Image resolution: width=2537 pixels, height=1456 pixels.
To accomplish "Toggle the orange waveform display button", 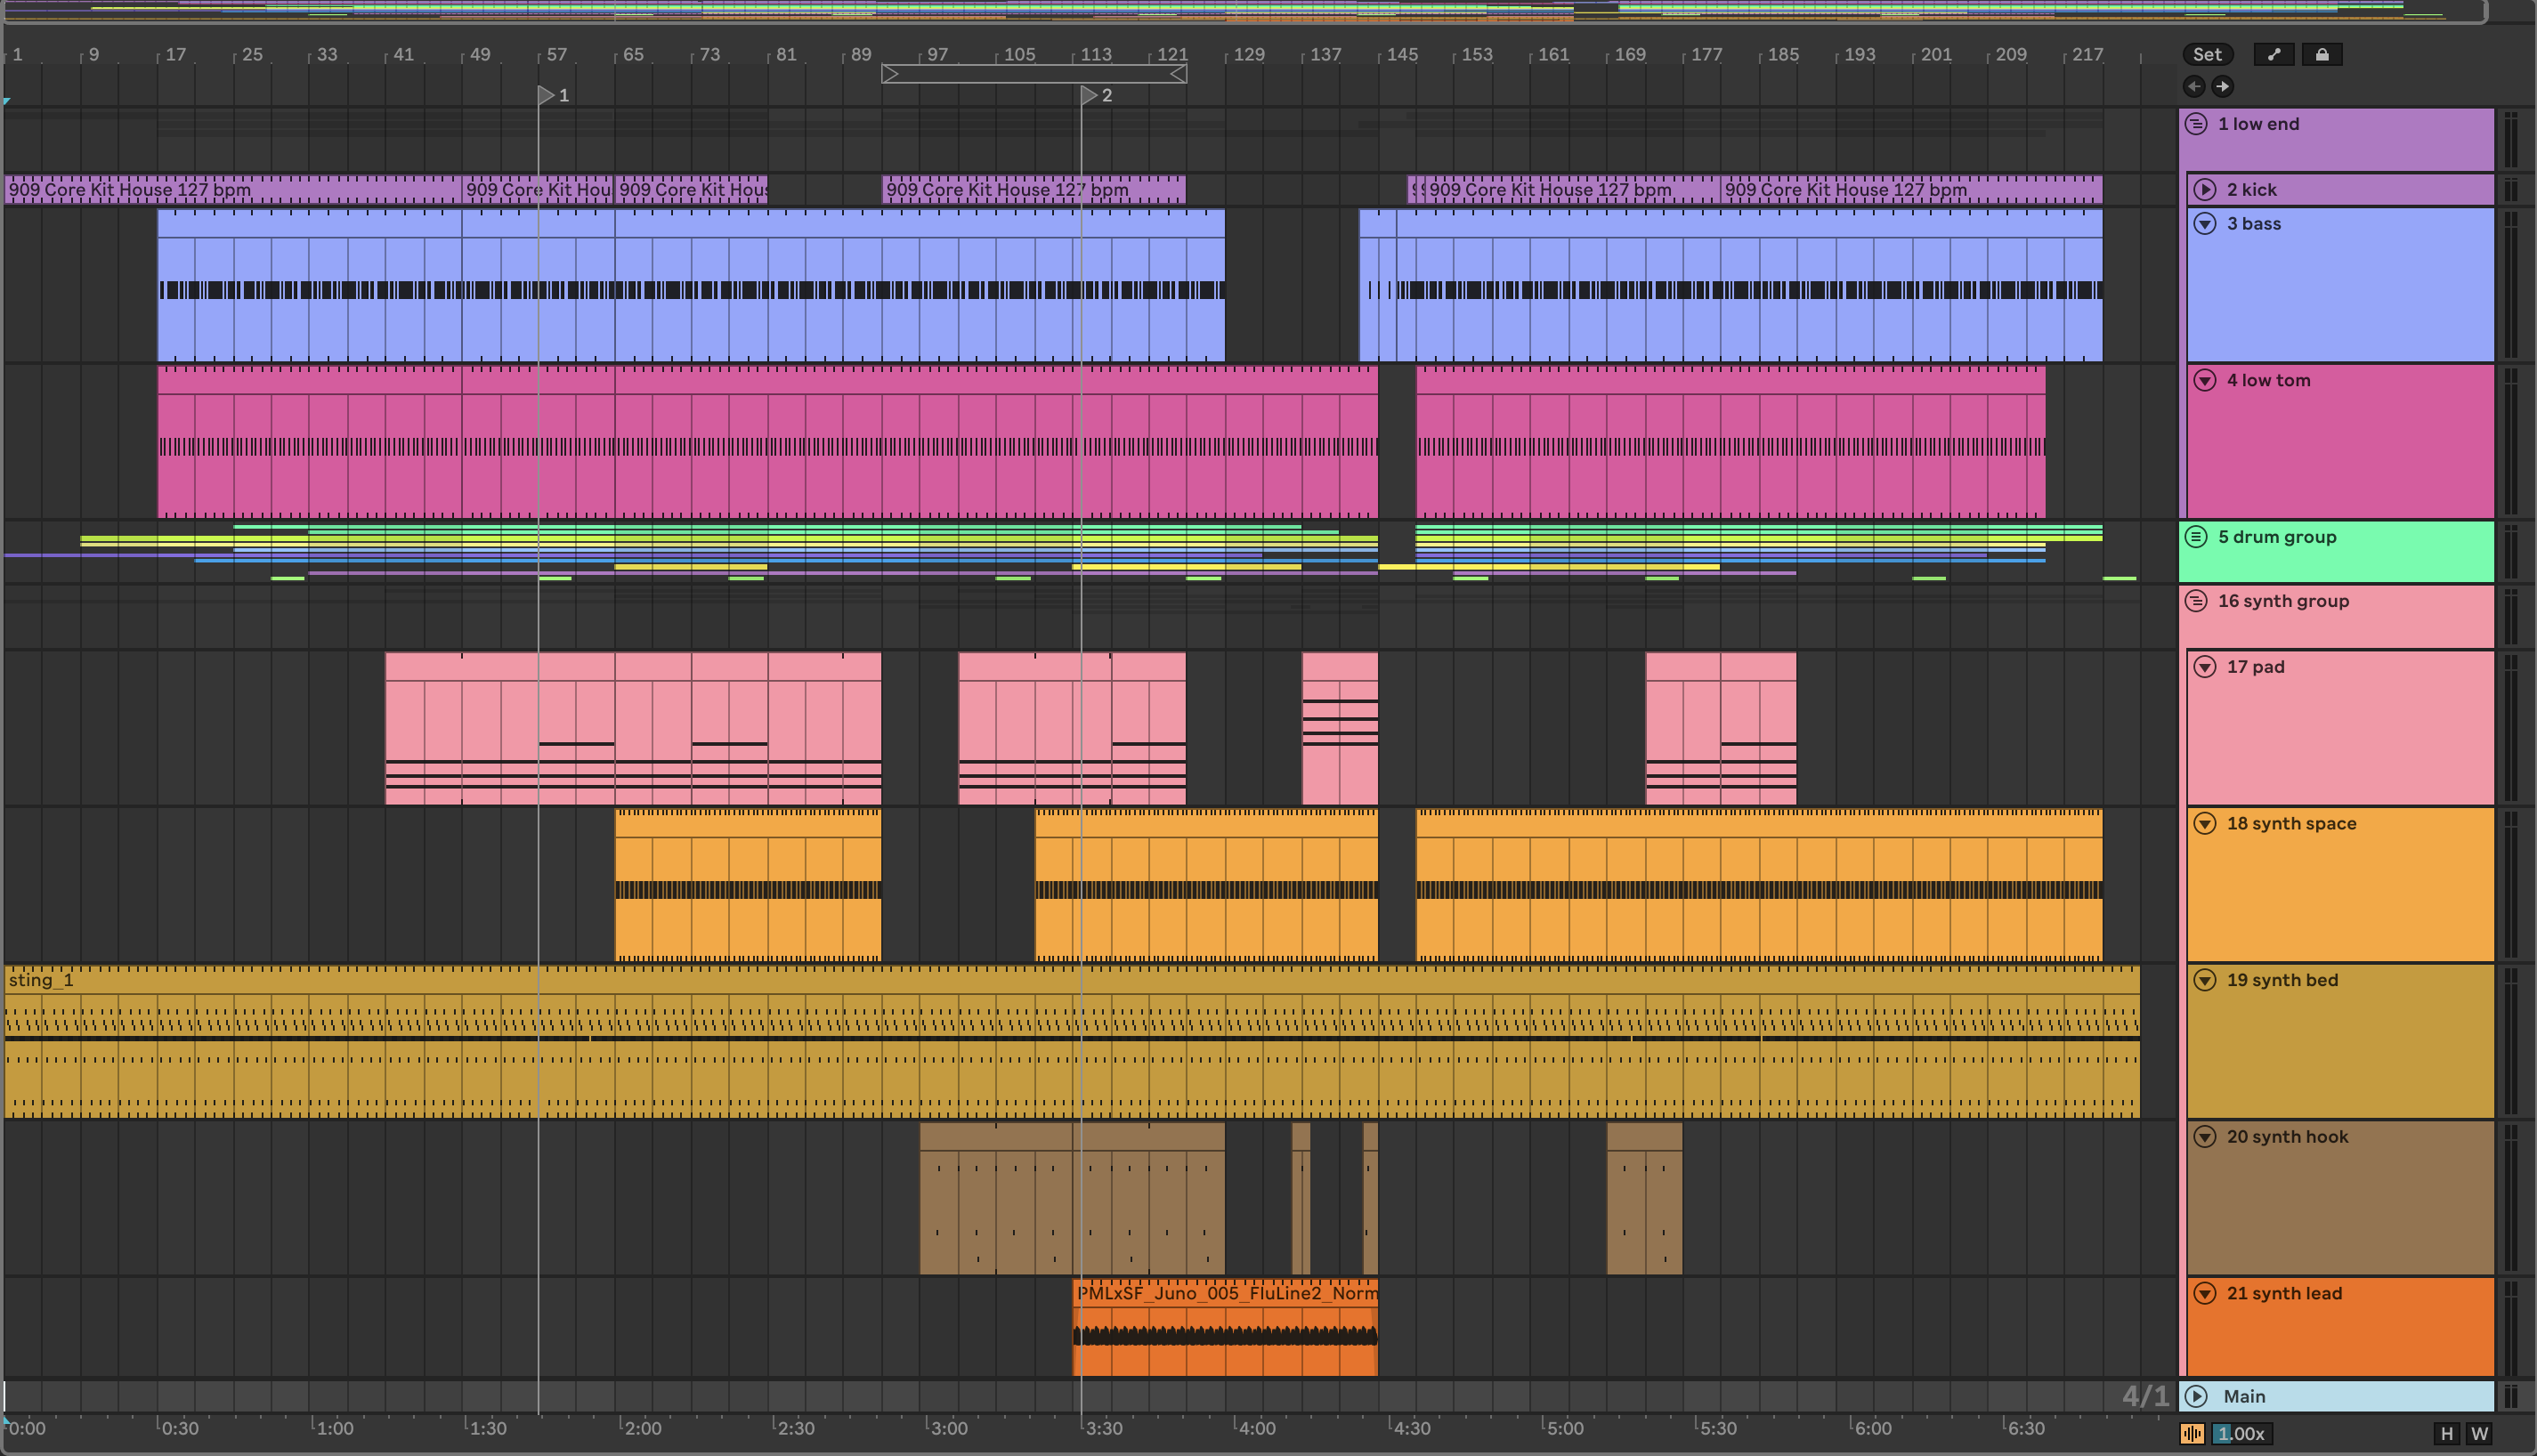I will 2192,1434.
